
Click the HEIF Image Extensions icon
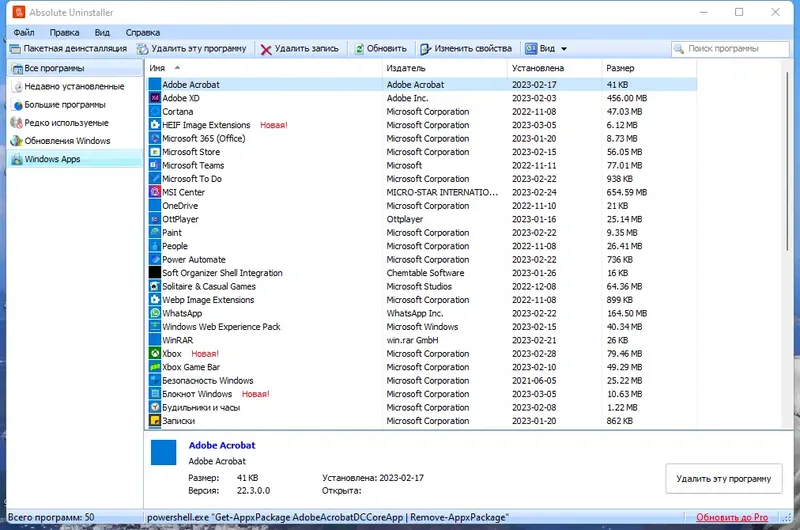(155, 125)
